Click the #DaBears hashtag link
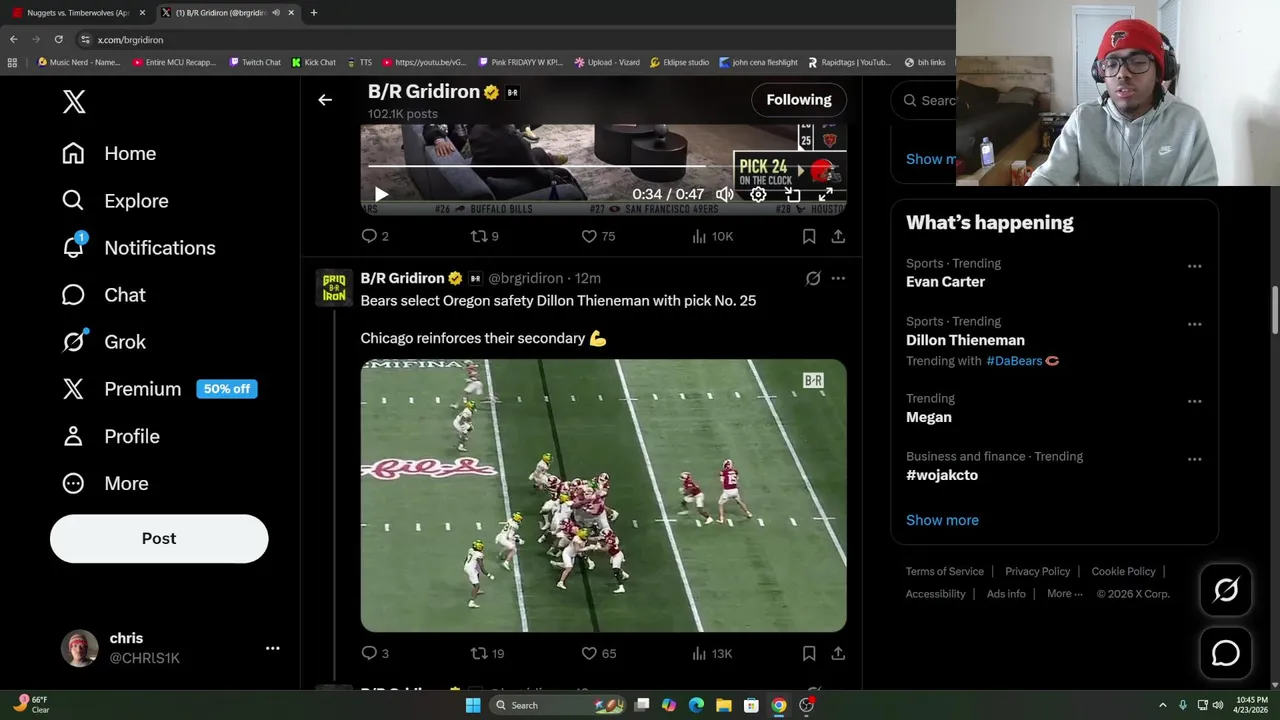 click(x=1014, y=360)
